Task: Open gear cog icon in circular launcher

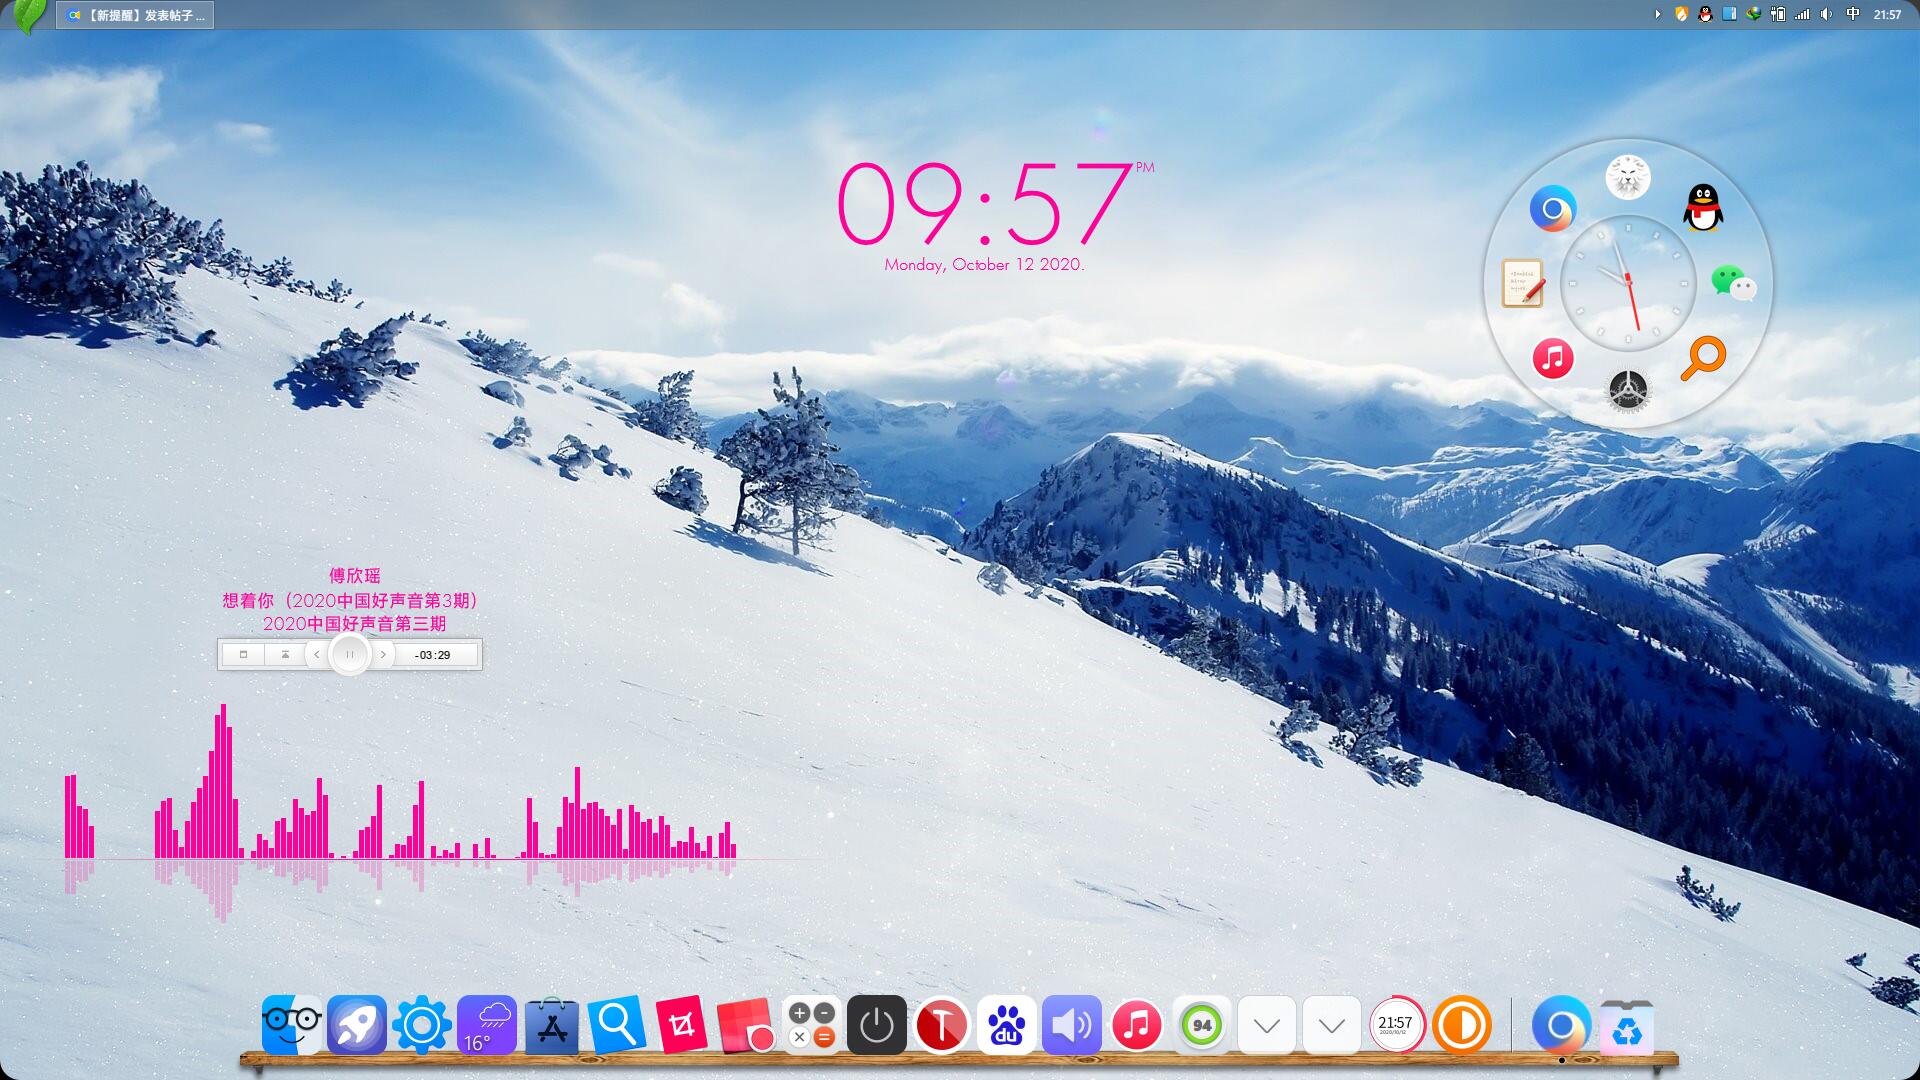Action: click(x=1628, y=390)
